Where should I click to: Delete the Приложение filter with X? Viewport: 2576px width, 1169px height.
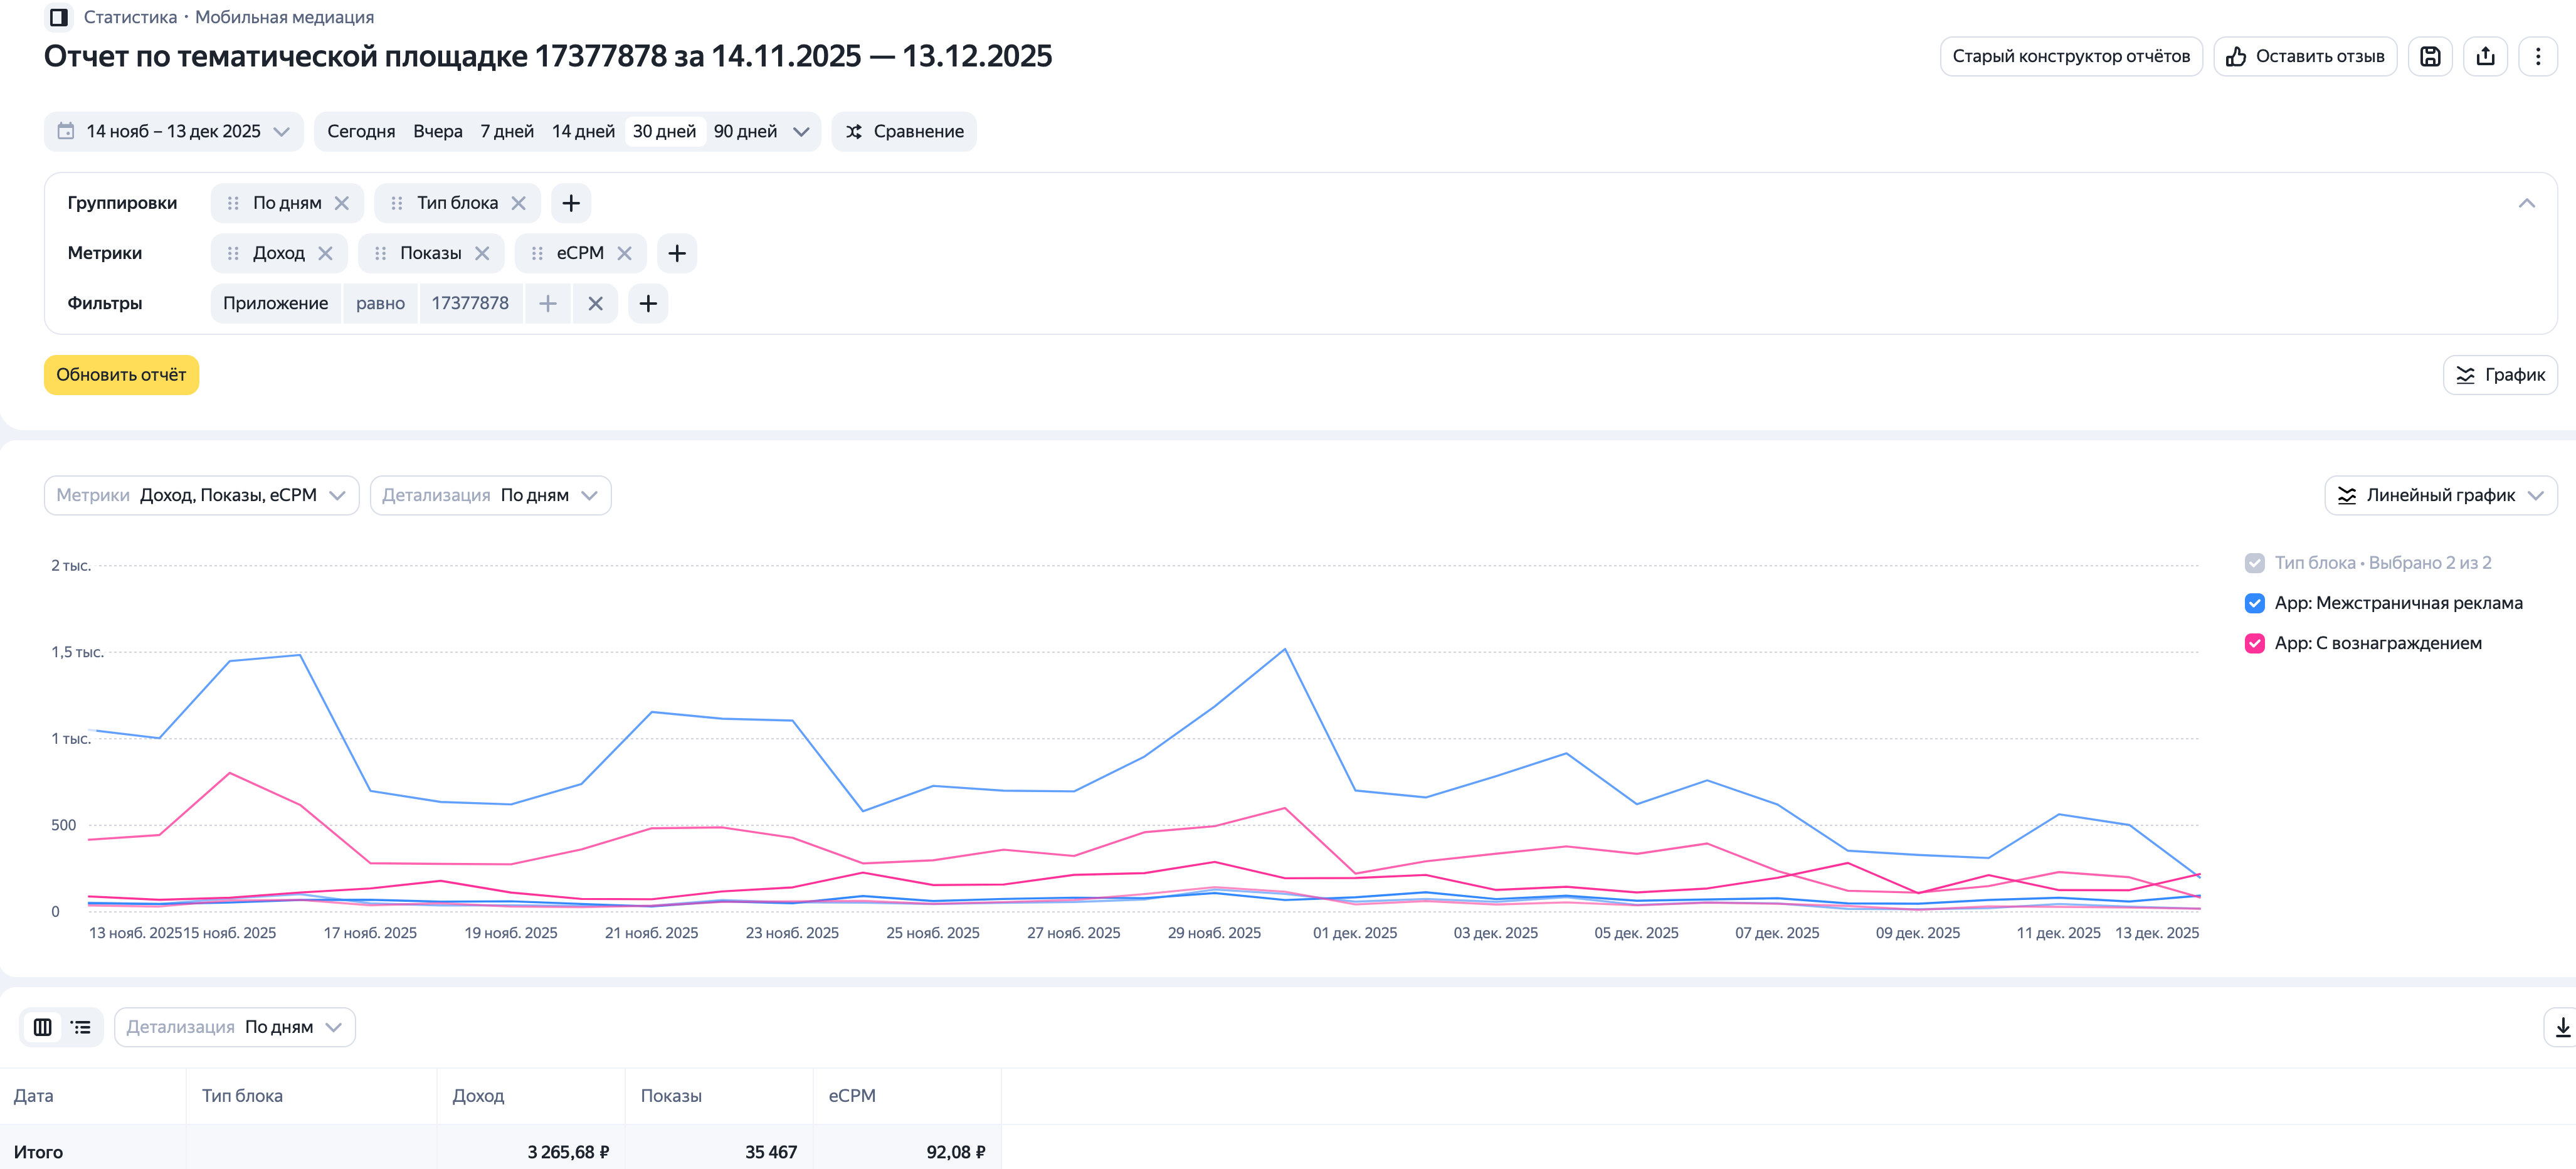[x=595, y=303]
